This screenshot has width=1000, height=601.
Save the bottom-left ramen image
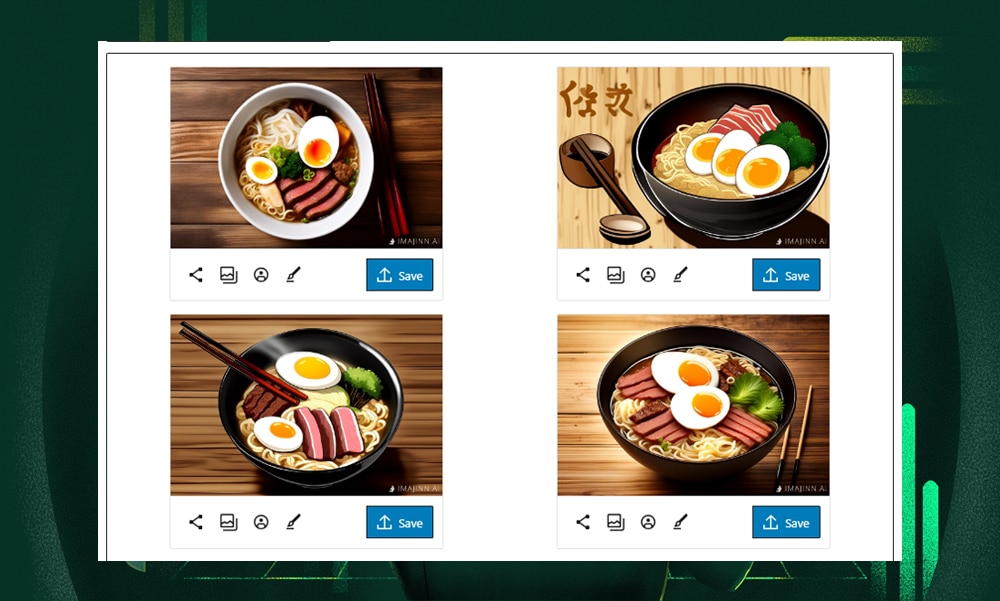pyautogui.click(x=399, y=522)
